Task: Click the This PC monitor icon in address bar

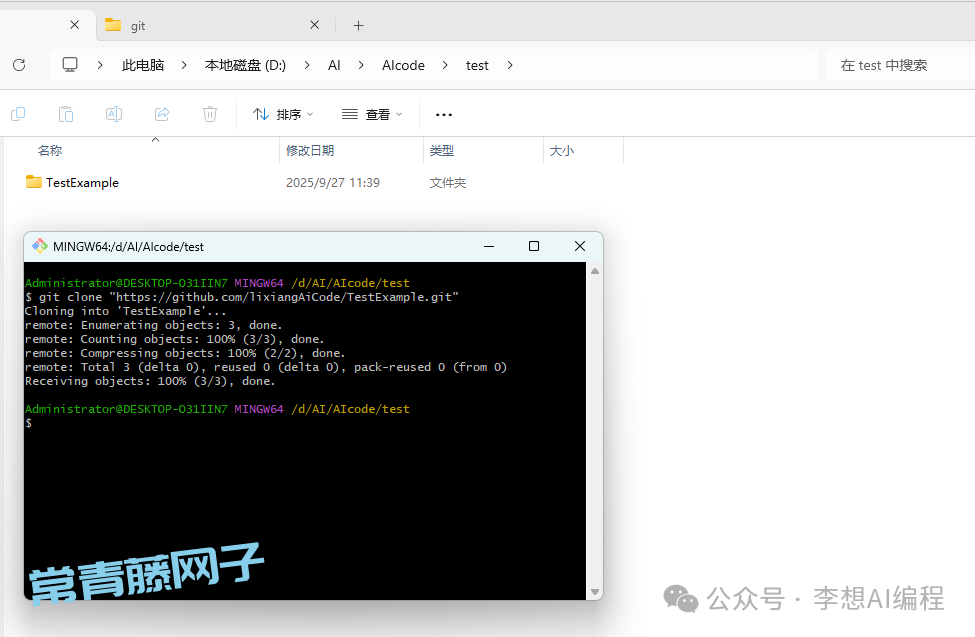Action: [x=70, y=65]
